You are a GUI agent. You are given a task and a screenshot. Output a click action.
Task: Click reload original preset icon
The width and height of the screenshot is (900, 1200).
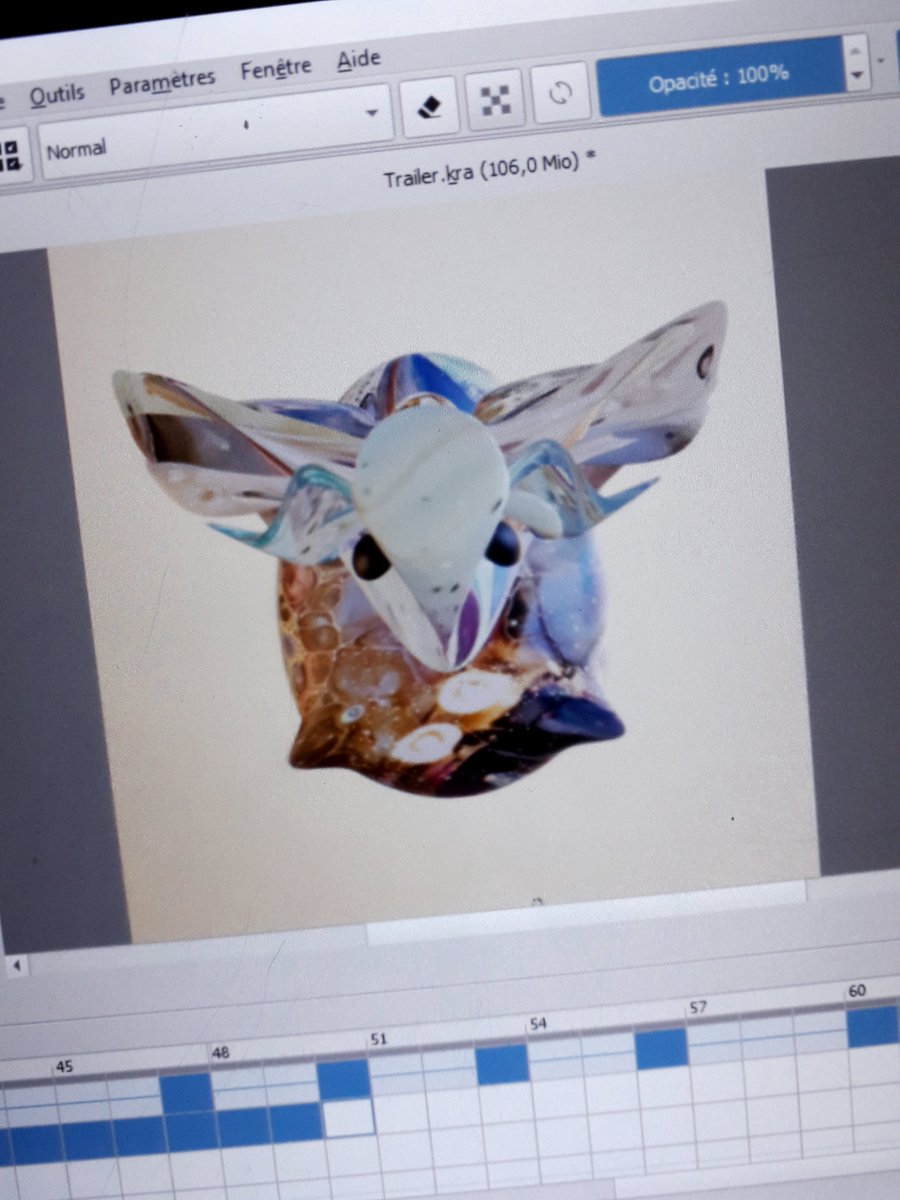(560, 92)
